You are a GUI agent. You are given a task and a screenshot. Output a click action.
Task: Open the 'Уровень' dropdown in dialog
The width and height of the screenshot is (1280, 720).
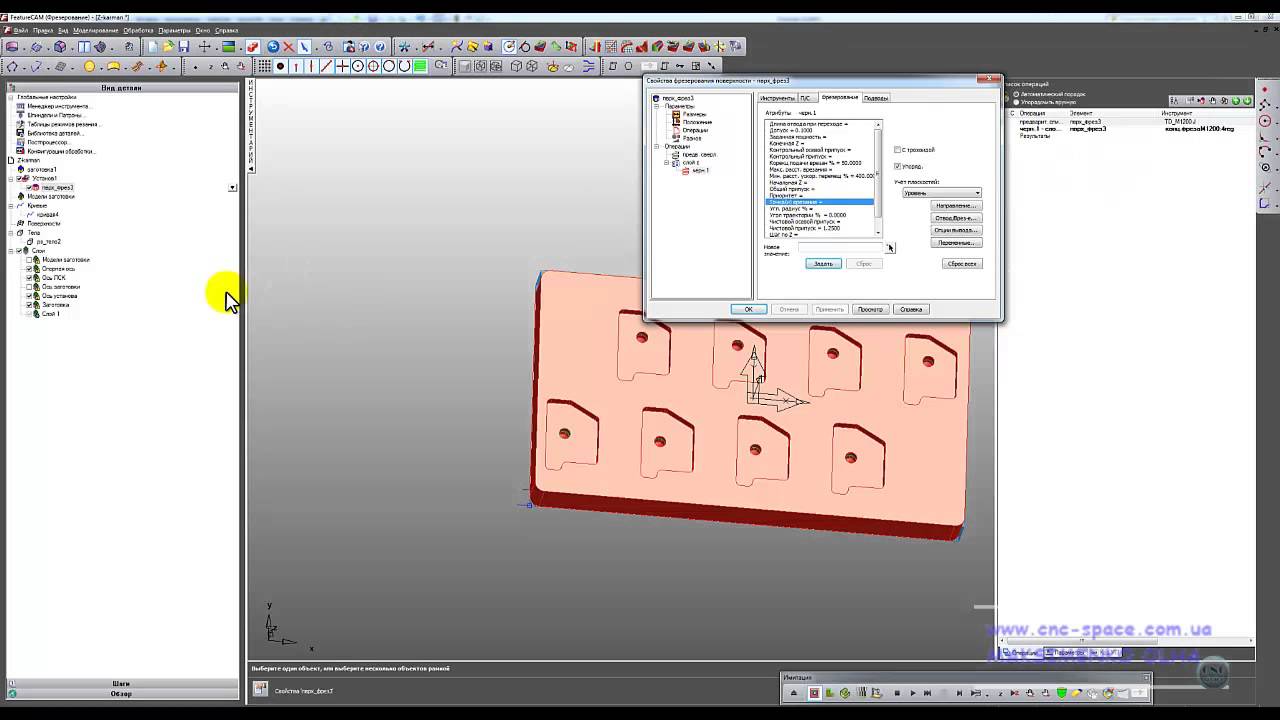[941, 192]
